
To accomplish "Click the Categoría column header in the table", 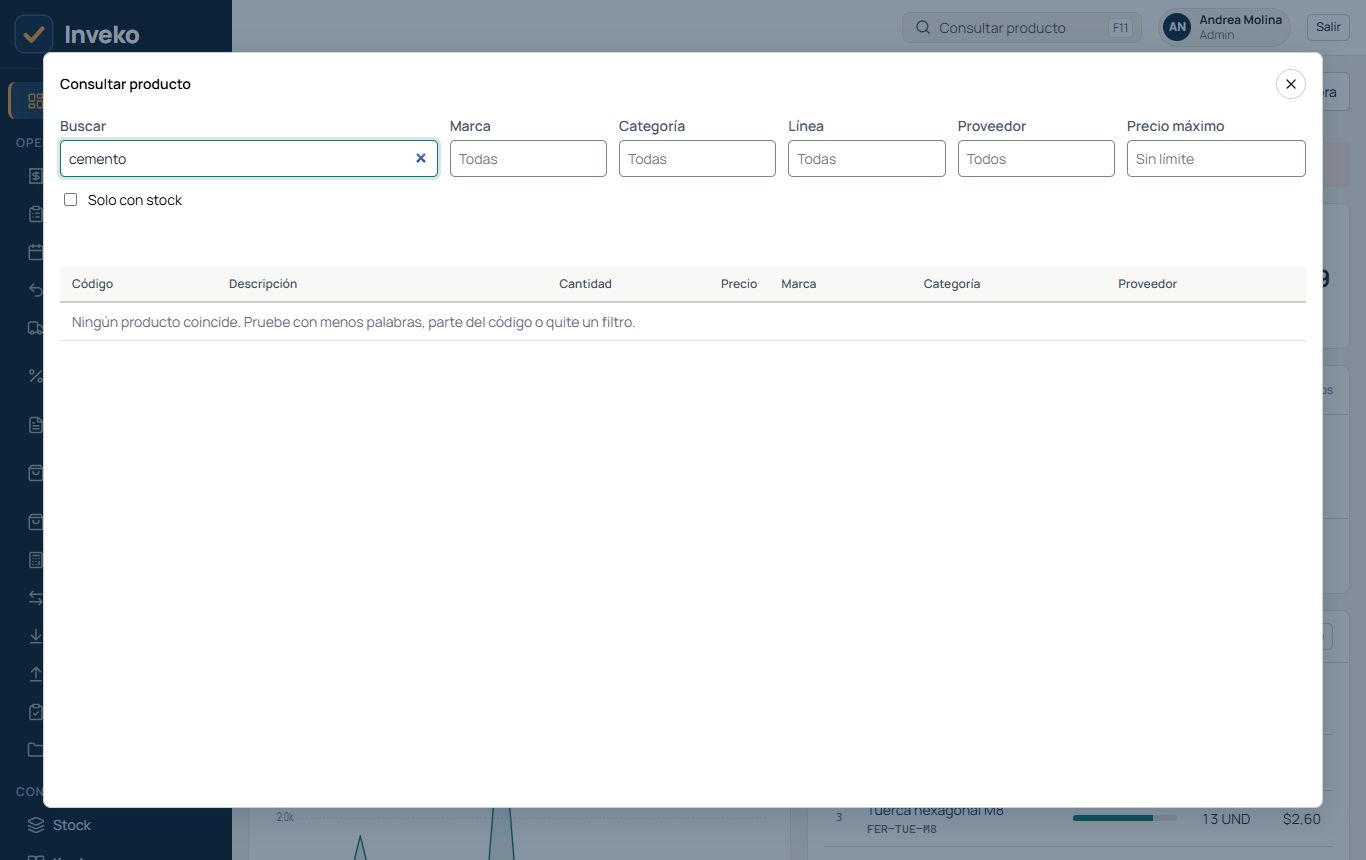I will [952, 284].
